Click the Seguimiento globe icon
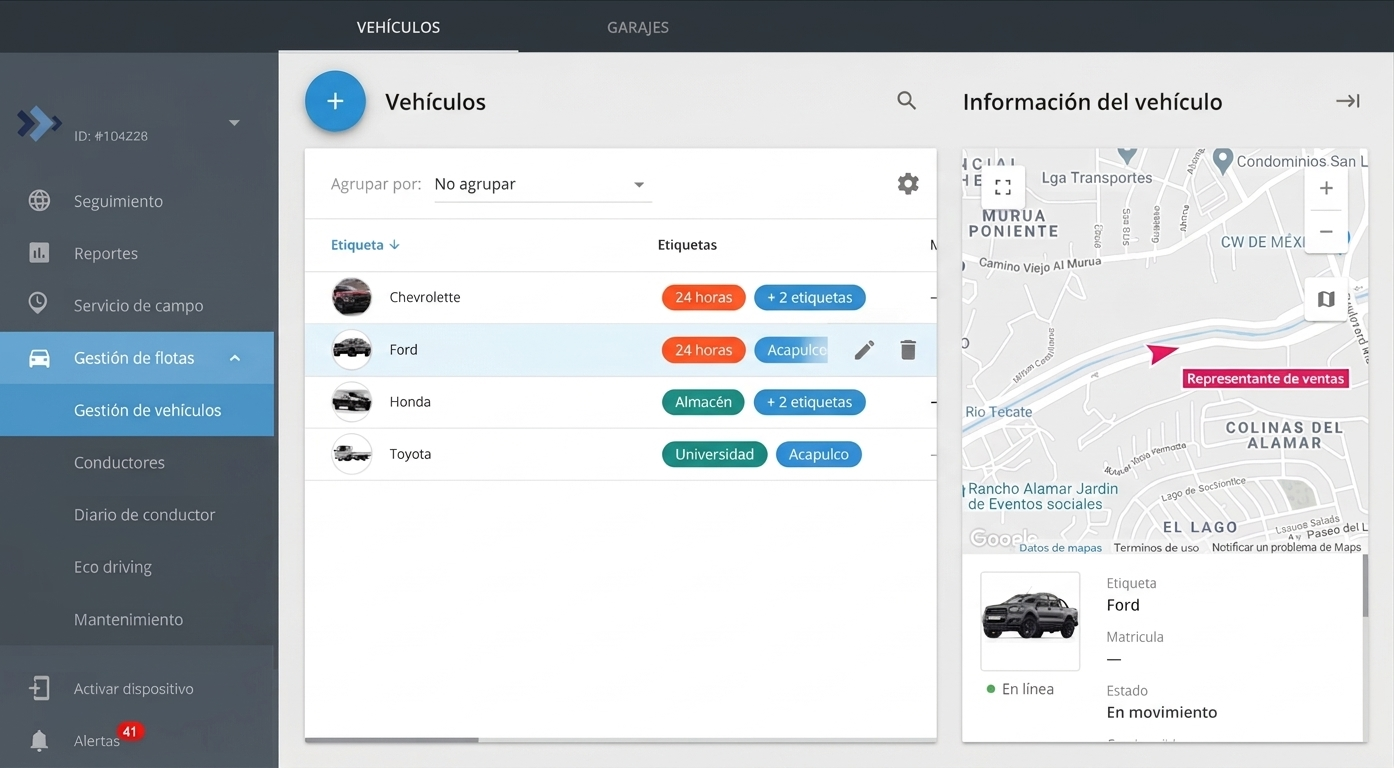 click(x=39, y=201)
